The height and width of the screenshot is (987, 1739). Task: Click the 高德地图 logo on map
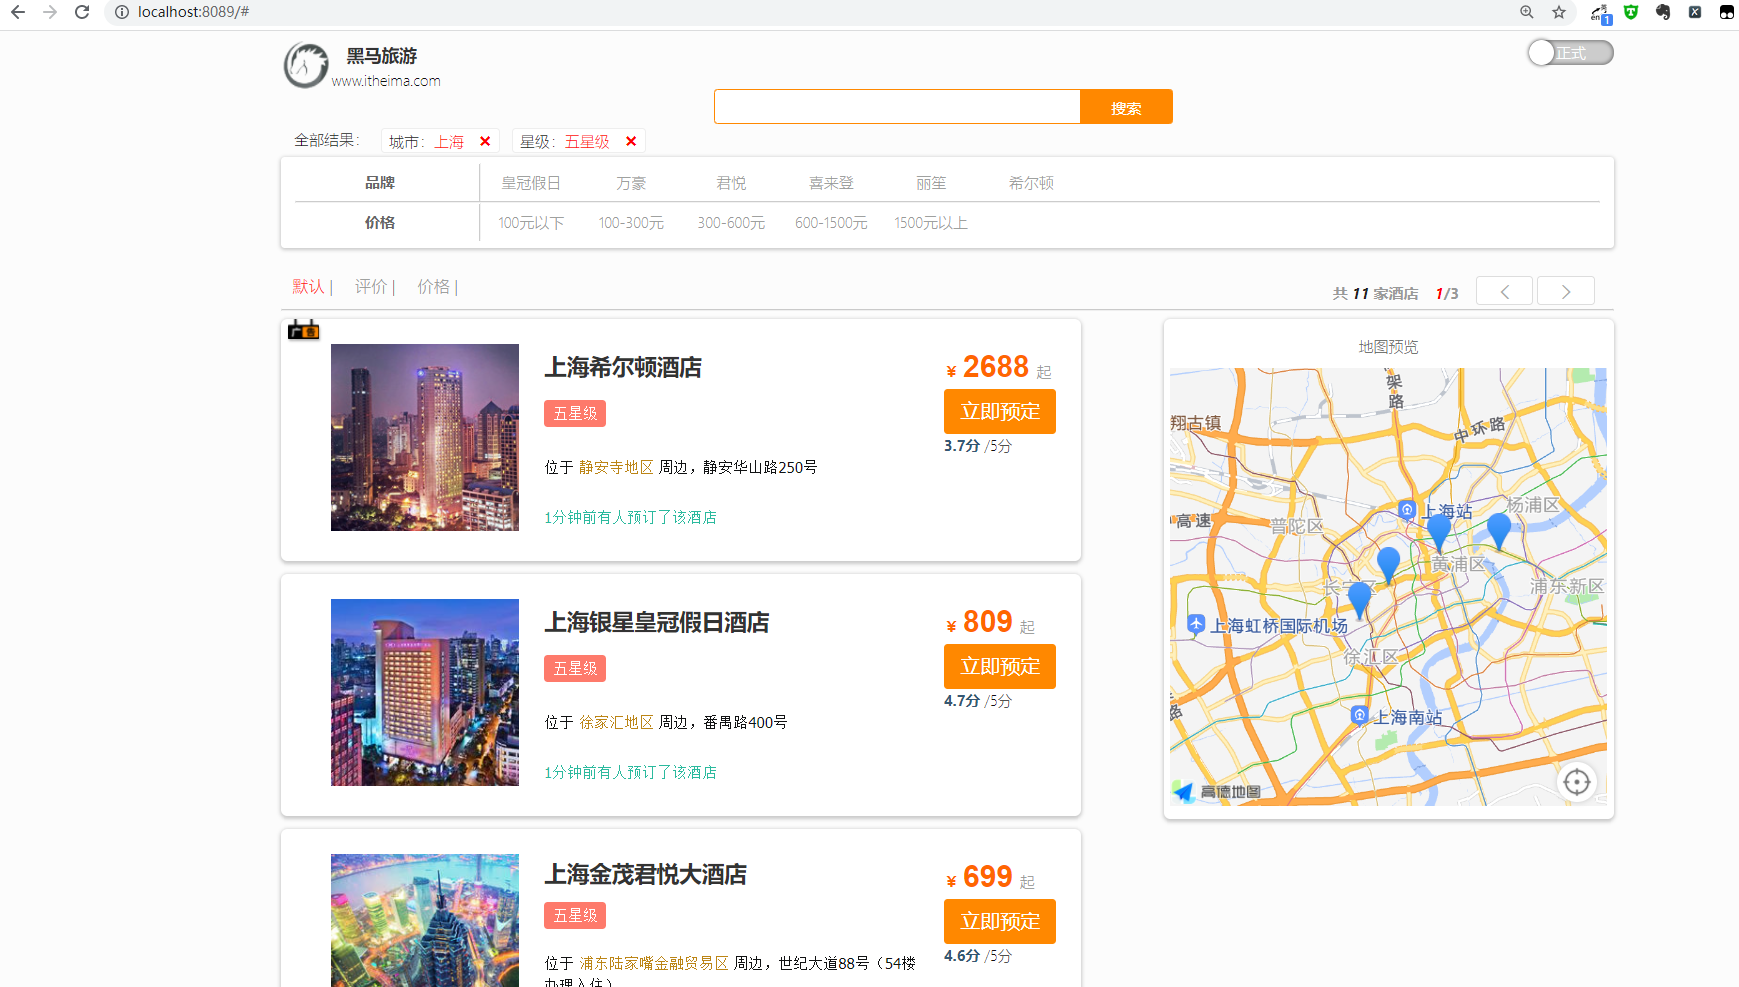pos(1218,792)
